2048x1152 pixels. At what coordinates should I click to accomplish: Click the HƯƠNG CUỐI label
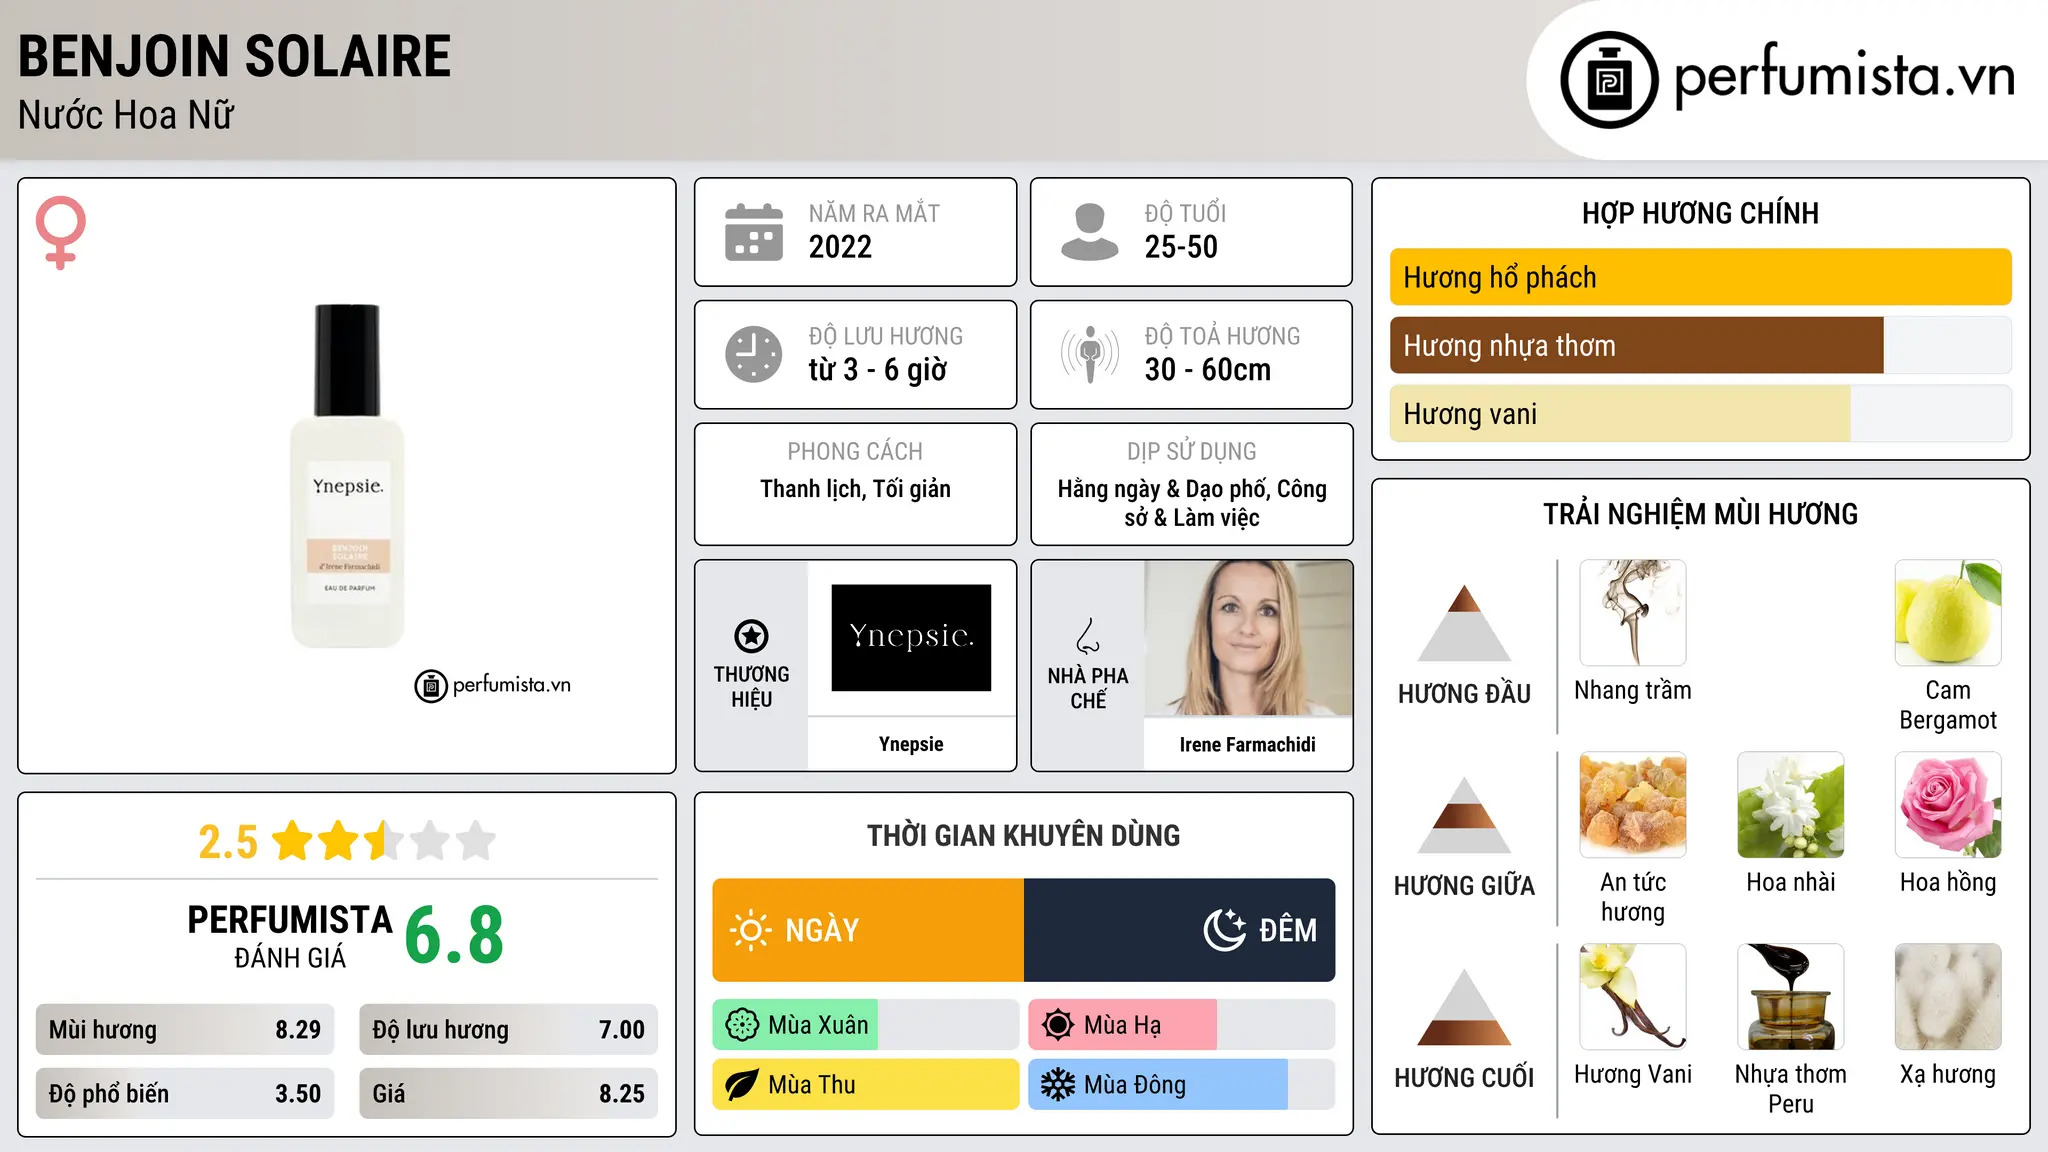(x=1464, y=1078)
